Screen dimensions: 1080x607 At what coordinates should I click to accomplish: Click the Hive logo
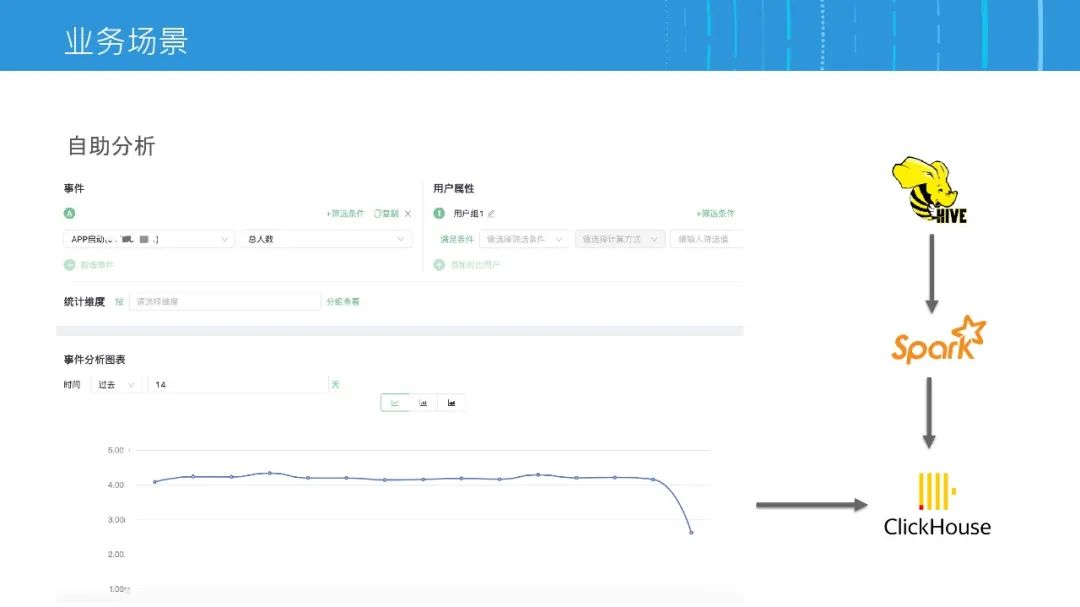tap(930, 189)
